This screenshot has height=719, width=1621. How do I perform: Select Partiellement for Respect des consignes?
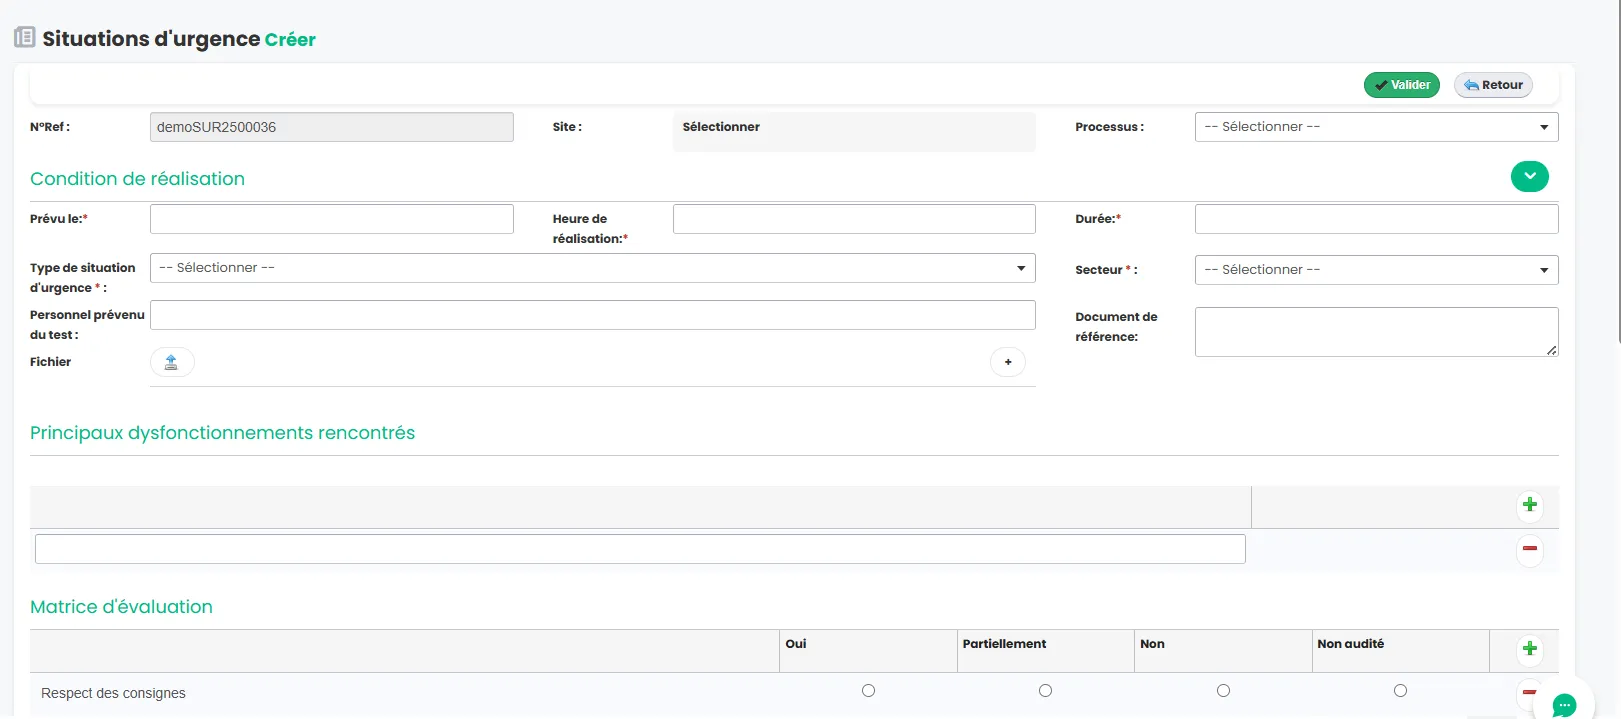[x=1045, y=691]
